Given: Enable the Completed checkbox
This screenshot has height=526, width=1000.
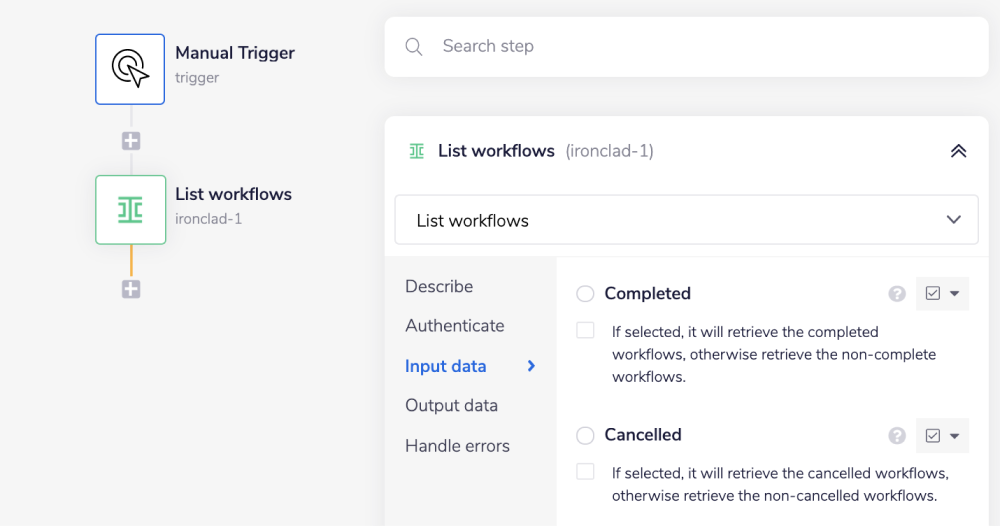Looking at the screenshot, I should [586, 331].
